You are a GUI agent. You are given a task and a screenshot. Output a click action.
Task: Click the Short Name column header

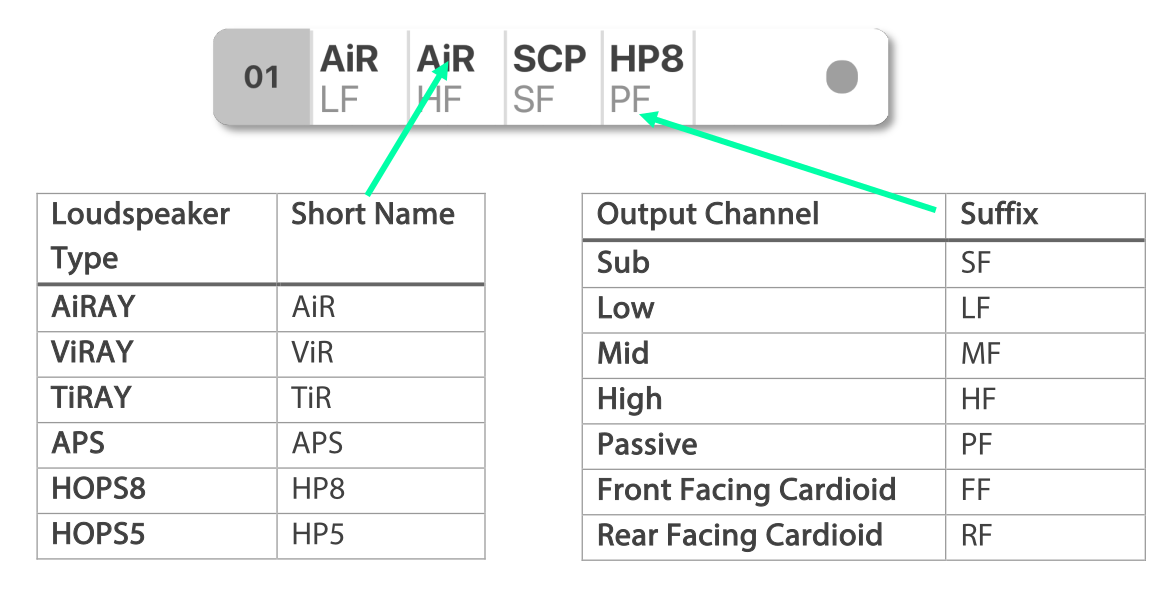372,214
